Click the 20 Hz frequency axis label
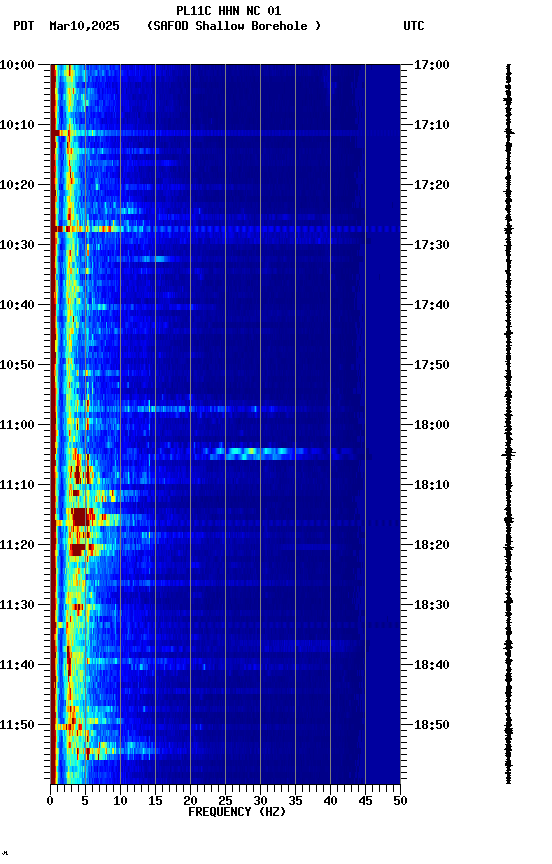The height and width of the screenshot is (864, 552). [x=190, y=801]
